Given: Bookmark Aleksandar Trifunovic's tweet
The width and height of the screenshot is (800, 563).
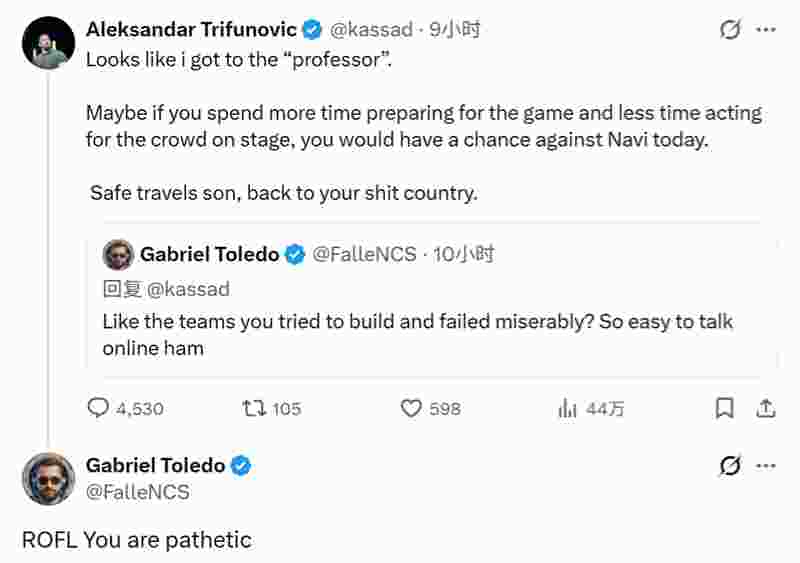Looking at the screenshot, I should (725, 408).
